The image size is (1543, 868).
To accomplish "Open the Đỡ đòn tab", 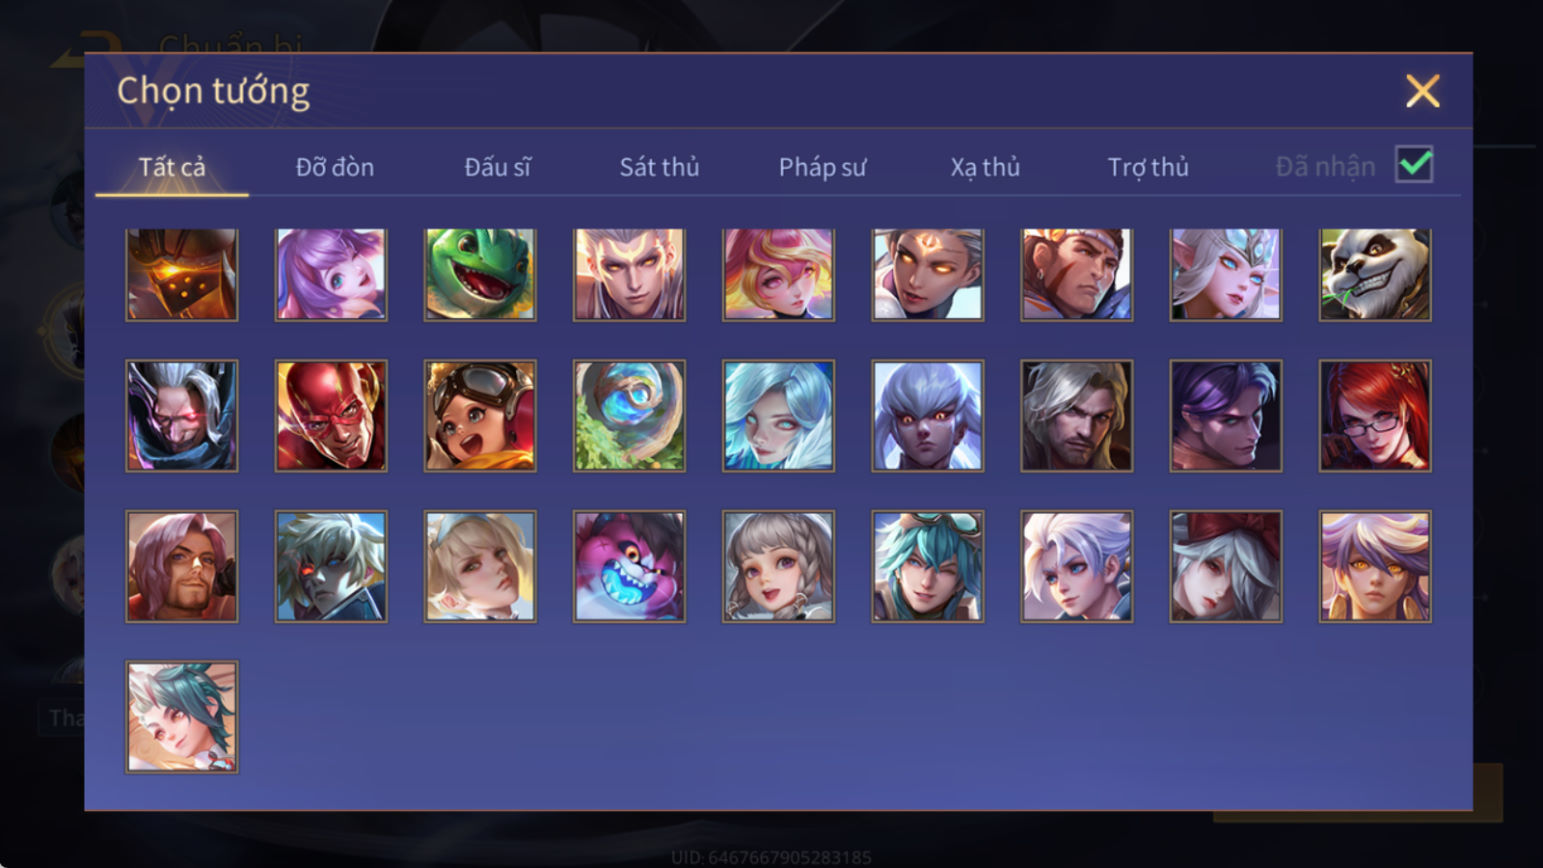I will (335, 167).
